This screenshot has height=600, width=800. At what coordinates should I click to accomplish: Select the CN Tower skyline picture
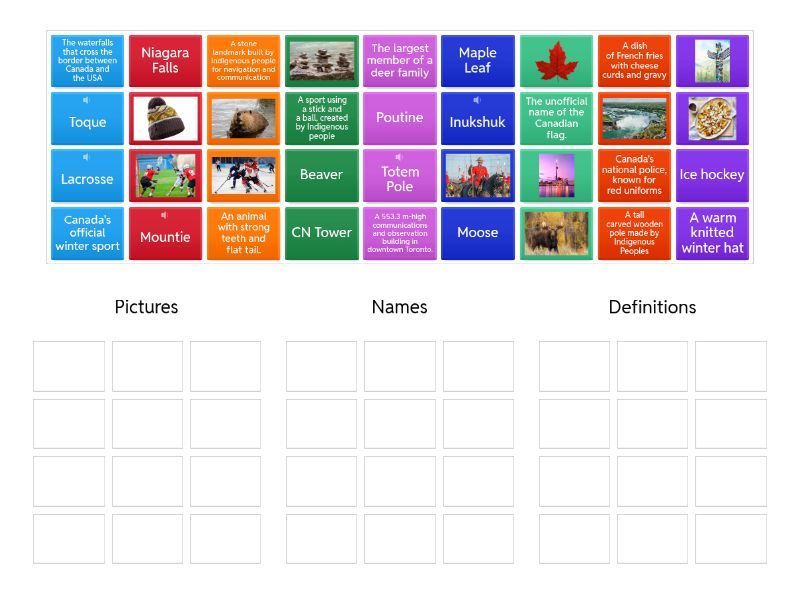click(556, 176)
